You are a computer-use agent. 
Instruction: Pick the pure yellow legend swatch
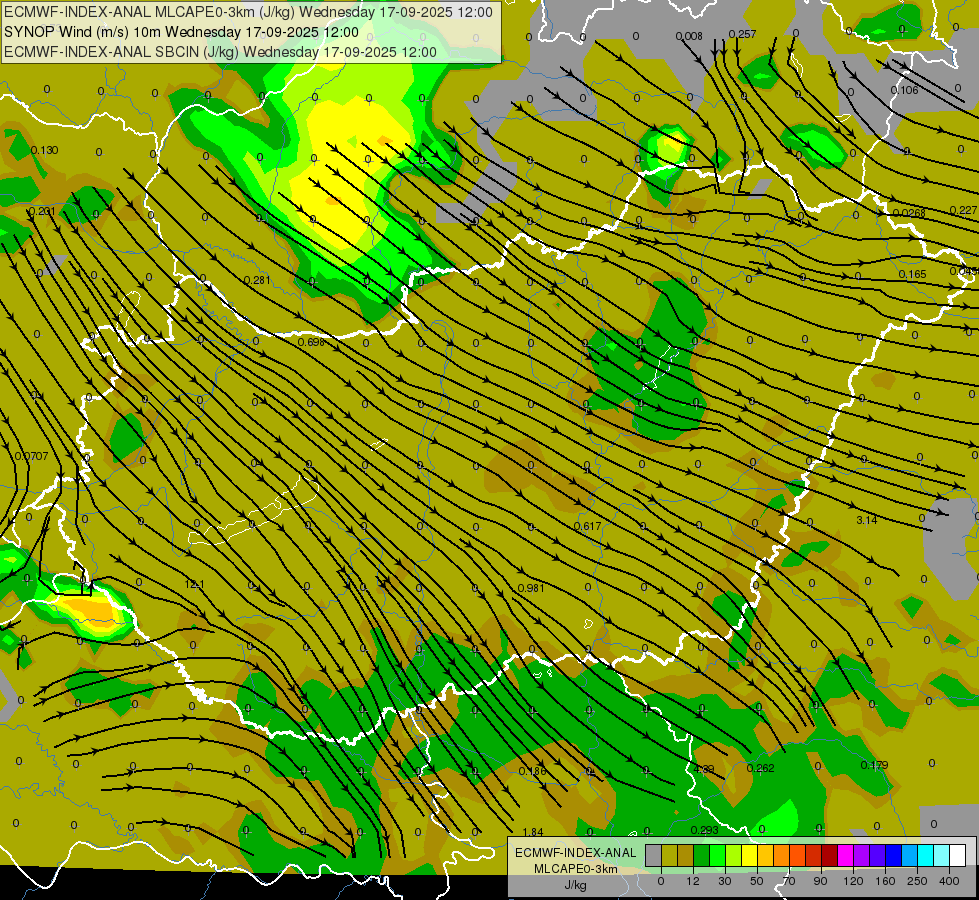tap(749, 855)
